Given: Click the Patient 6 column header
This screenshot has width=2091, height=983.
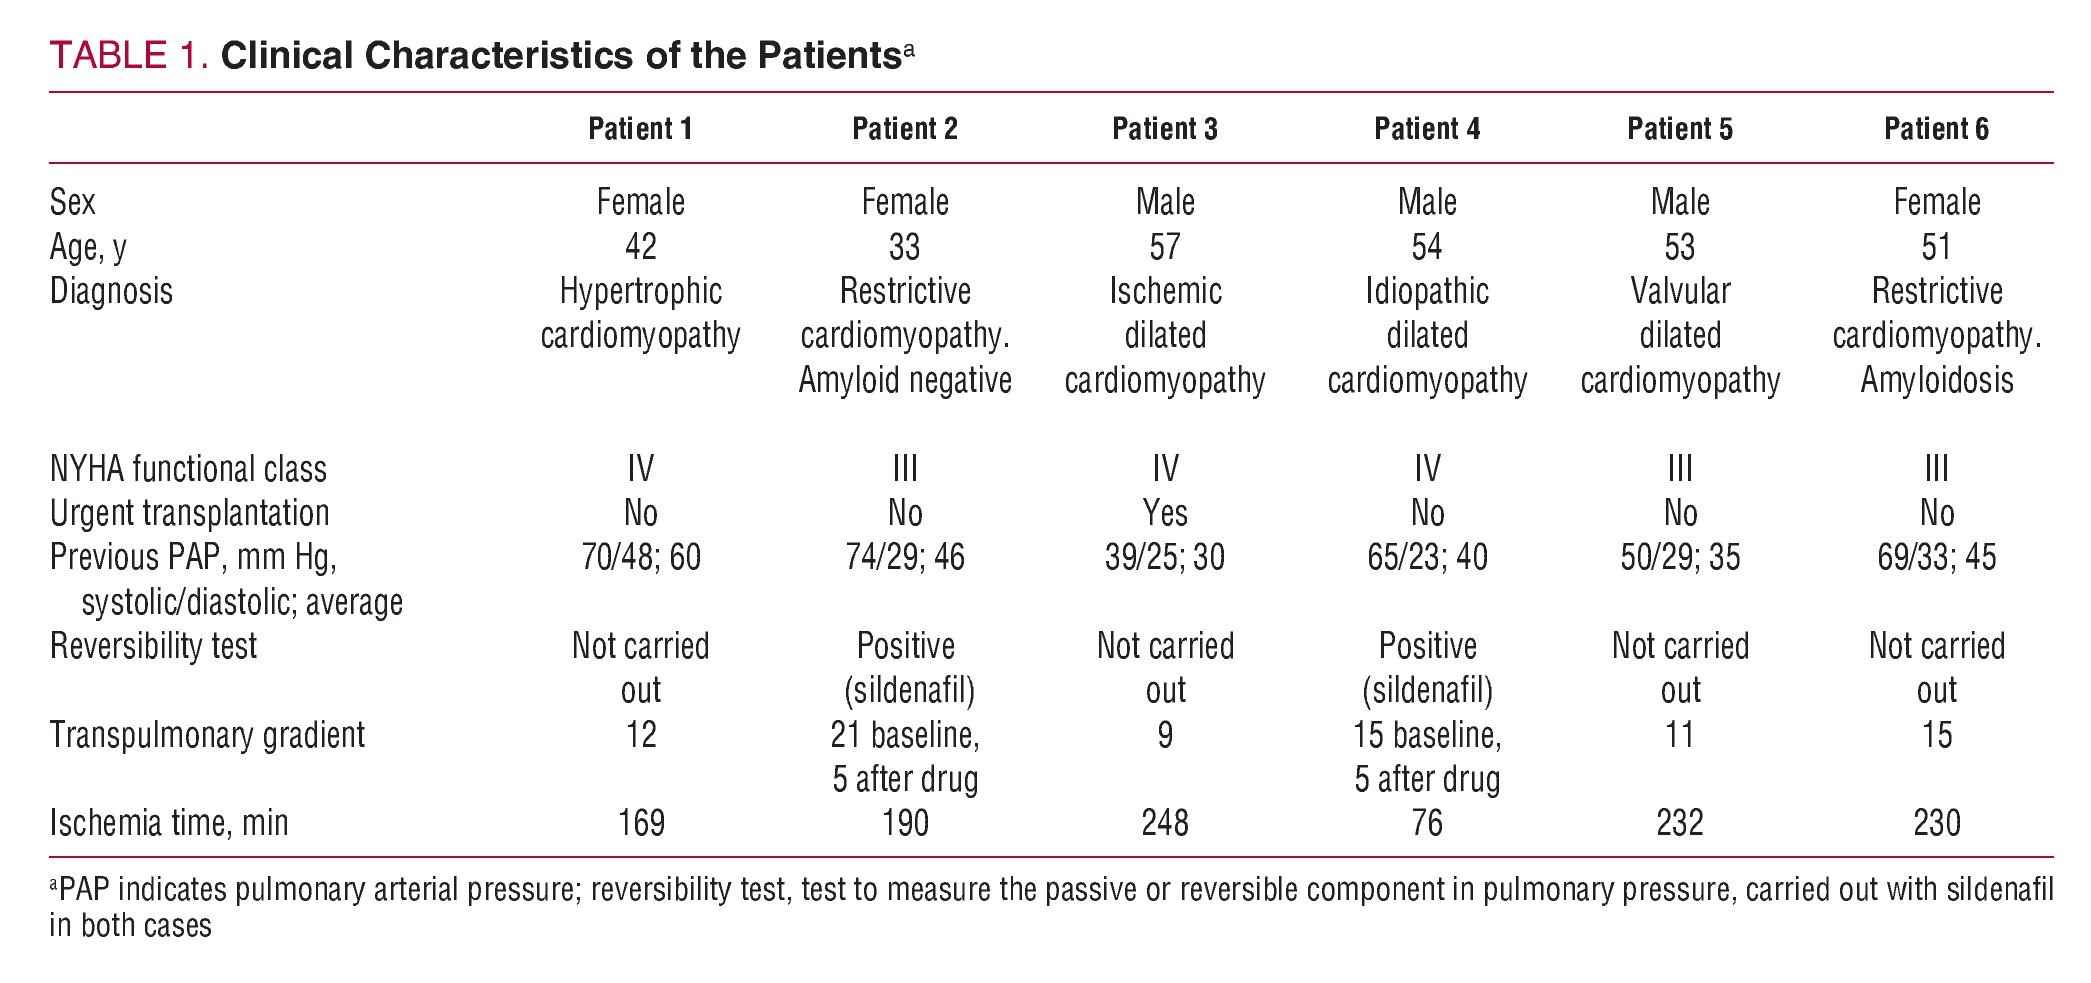Looking at the screenshot, I should tap(1936, 129).
